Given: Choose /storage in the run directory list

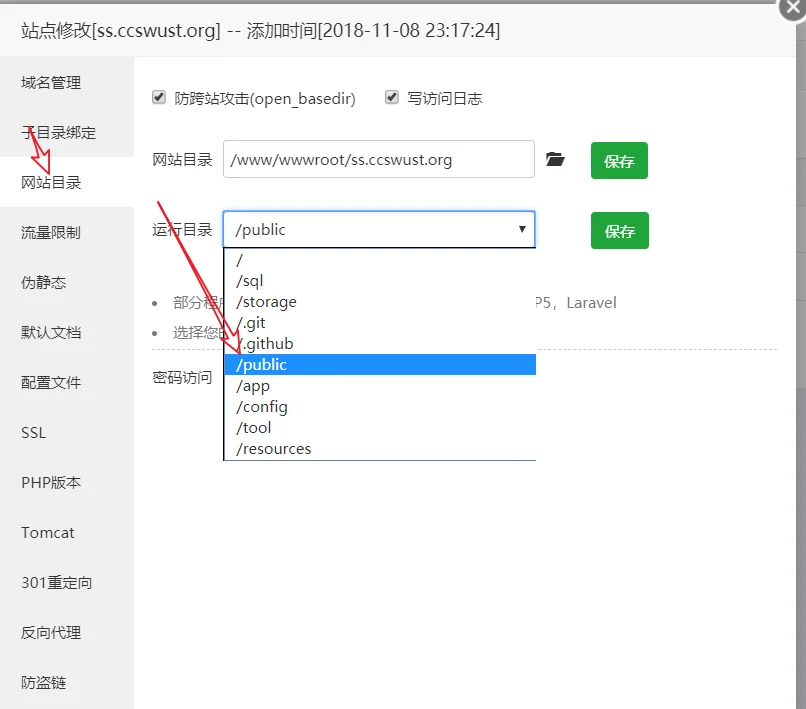Looking at the screenshot, I should point(380,302).
